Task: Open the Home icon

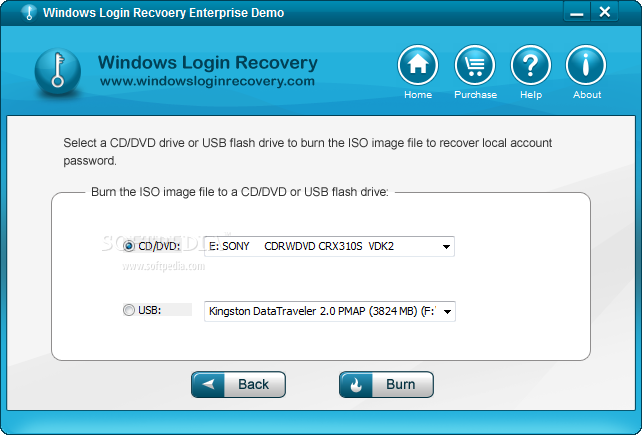Action: (418, 65)
